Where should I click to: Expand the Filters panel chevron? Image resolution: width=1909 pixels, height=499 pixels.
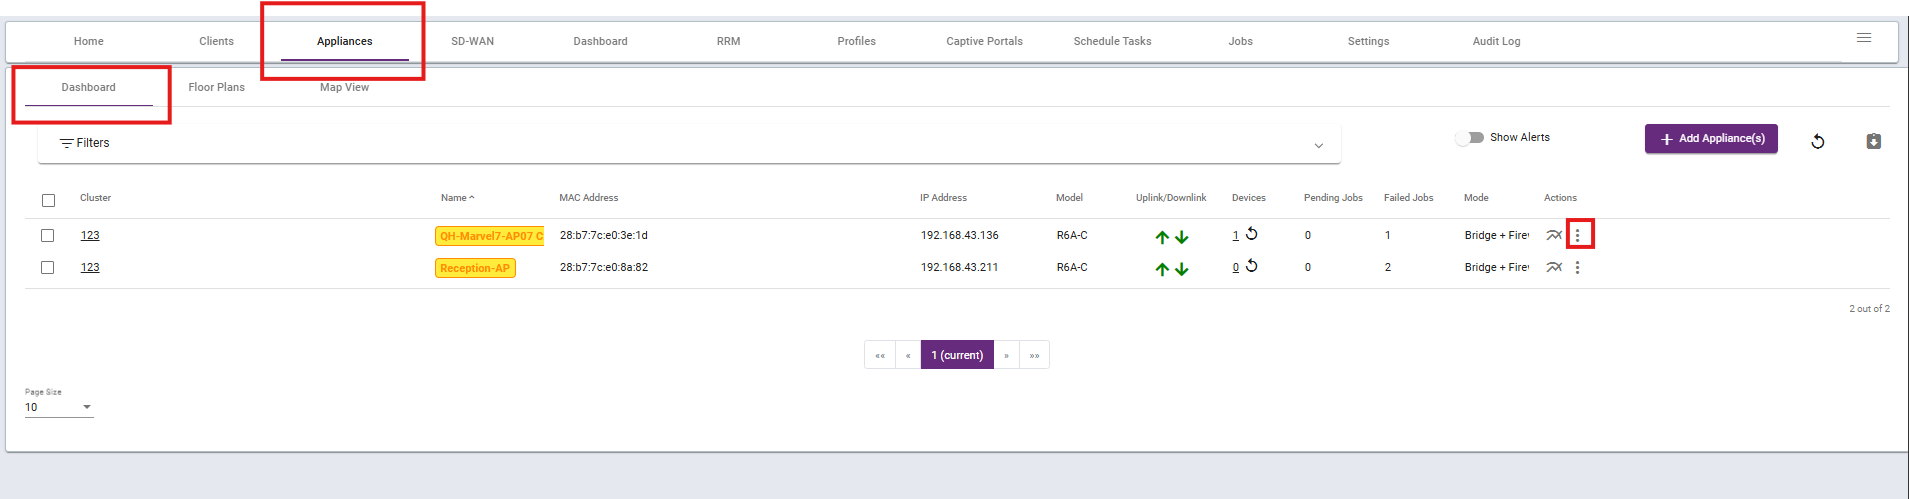(x=1319, y=146)
